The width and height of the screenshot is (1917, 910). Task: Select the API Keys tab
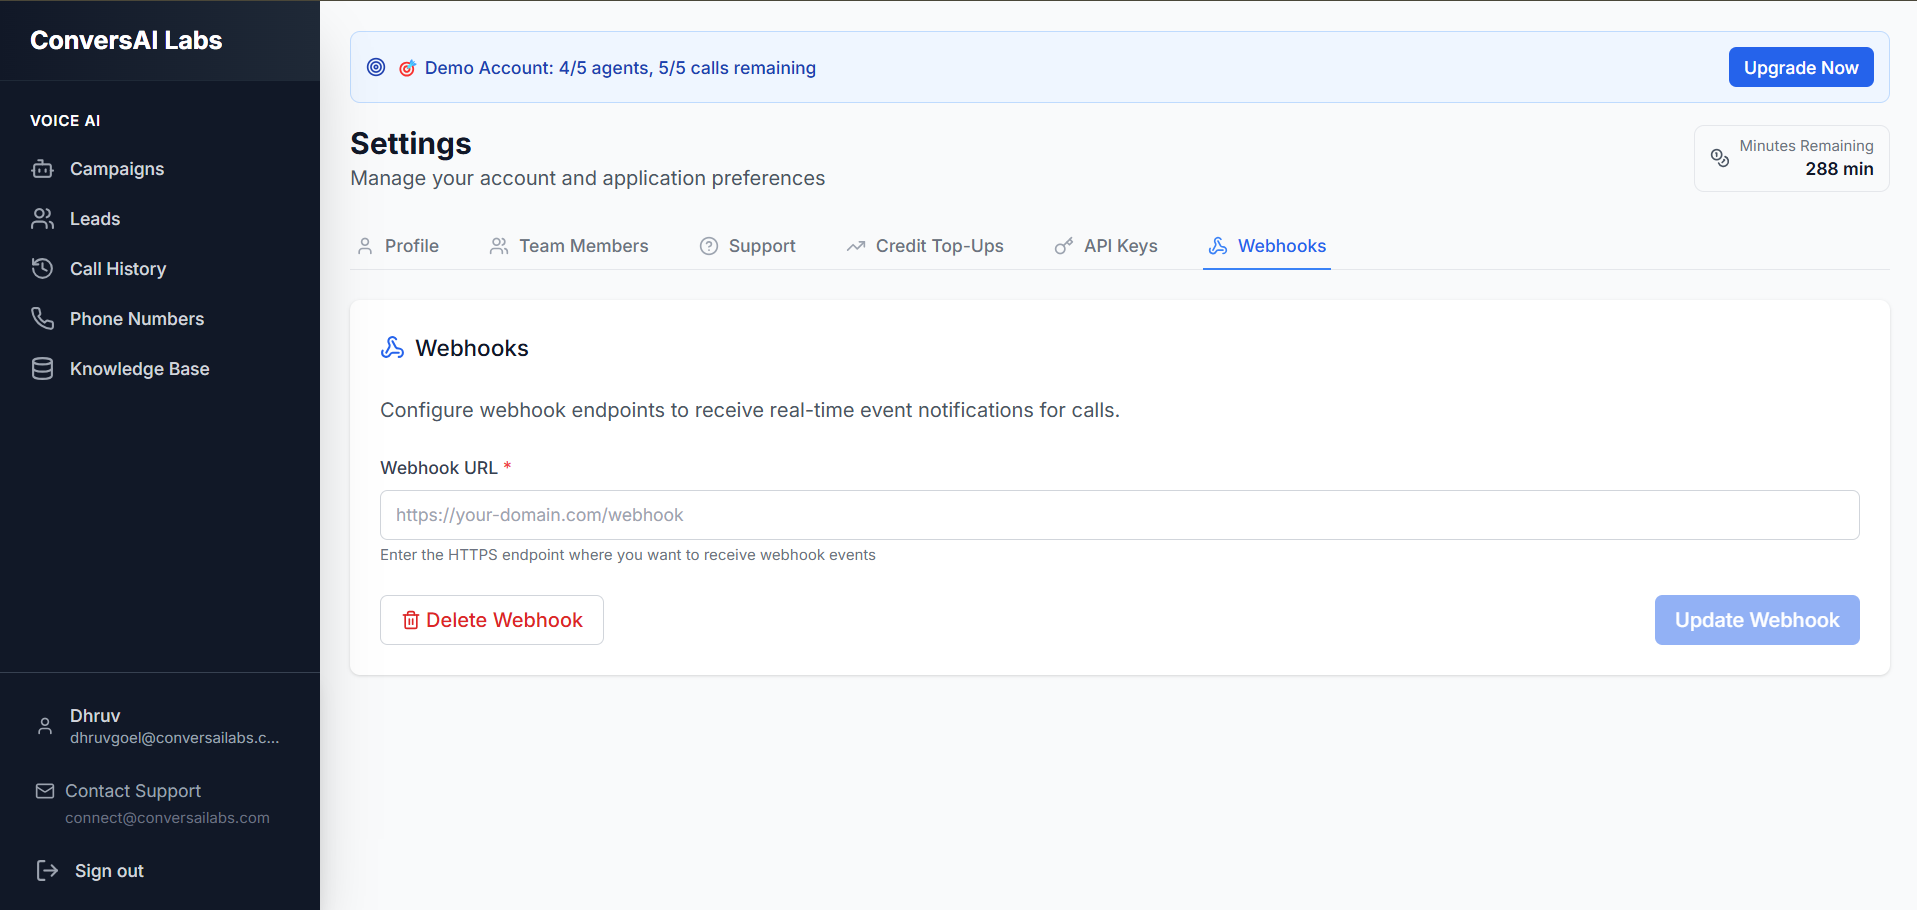click(1106, 246)
